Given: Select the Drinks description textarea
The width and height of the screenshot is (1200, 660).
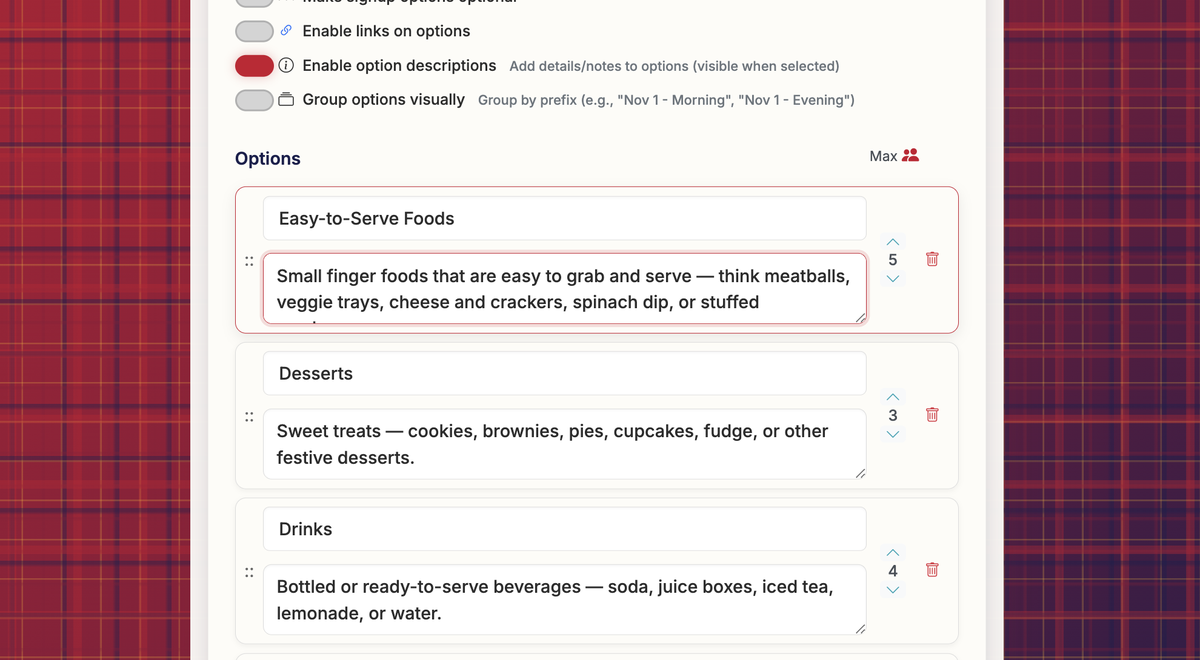Looking at the screenshot, I should click(x=564, y=598).
